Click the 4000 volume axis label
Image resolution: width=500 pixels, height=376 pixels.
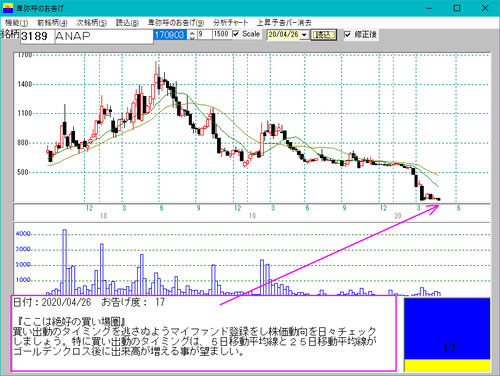pyautogui.click(x=23, y=234)
